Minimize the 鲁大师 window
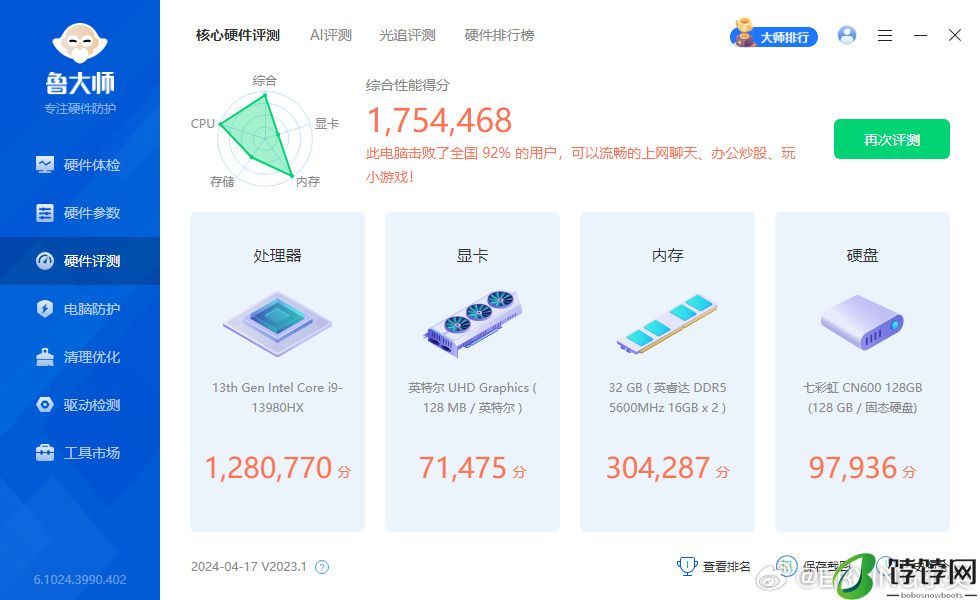Image resolution: width=980 pixels, height=600 pixels. click(920, 36)
